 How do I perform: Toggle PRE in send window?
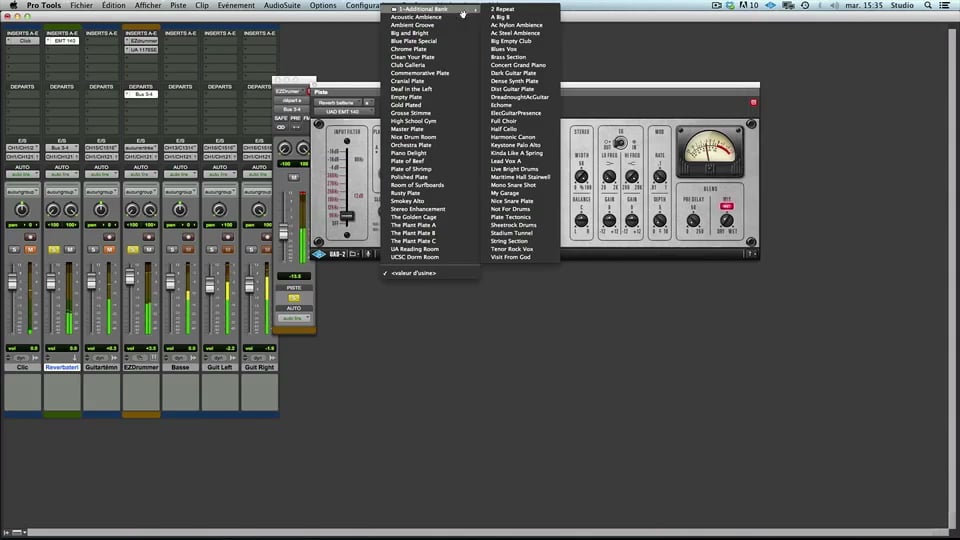point(295,118)
